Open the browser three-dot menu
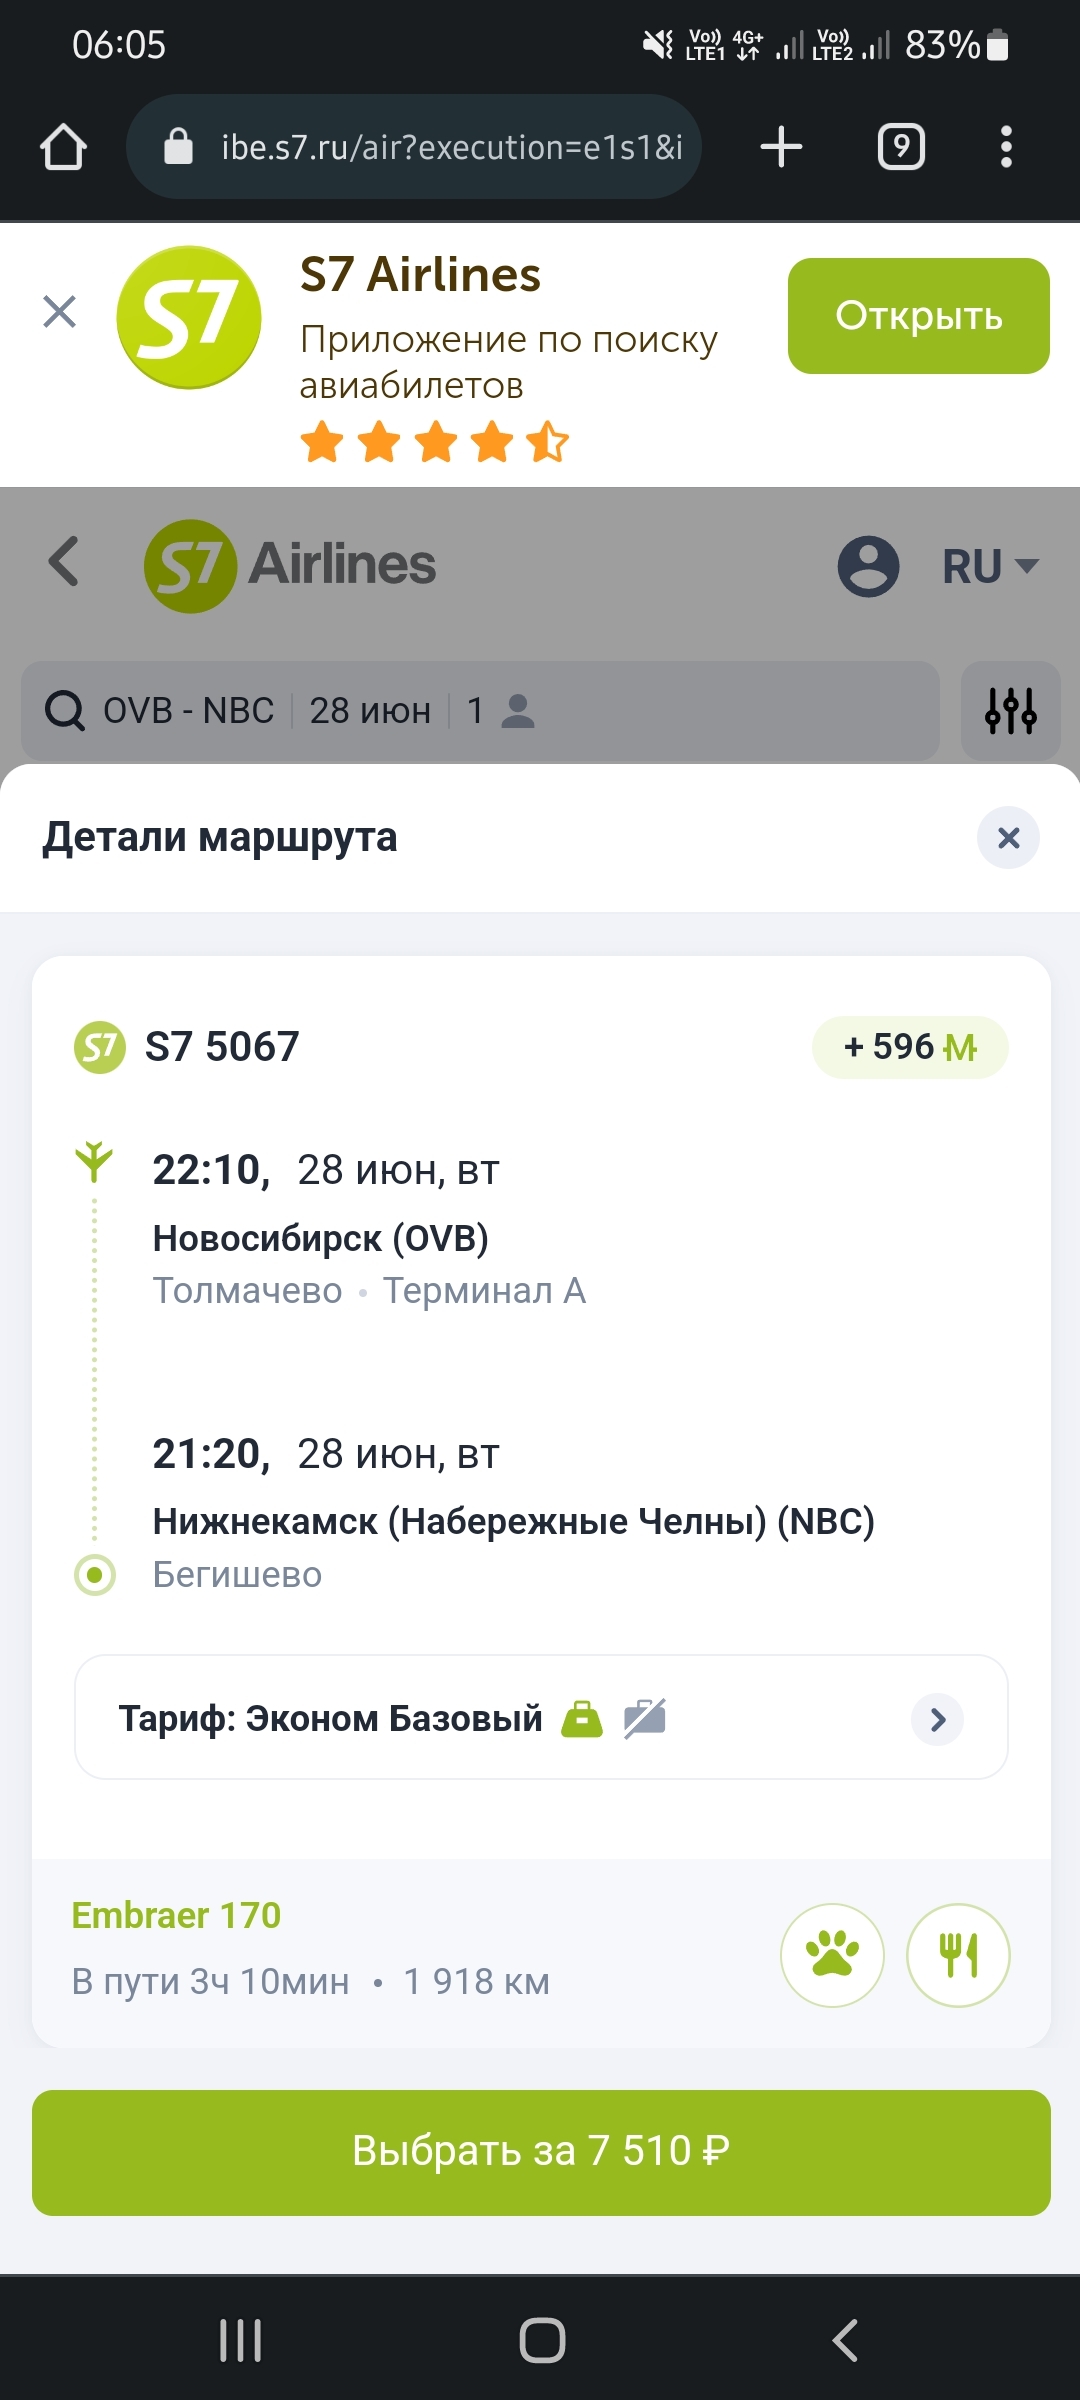The height and width of the screenshot is (2400, 1080). tap(1006, 147)
